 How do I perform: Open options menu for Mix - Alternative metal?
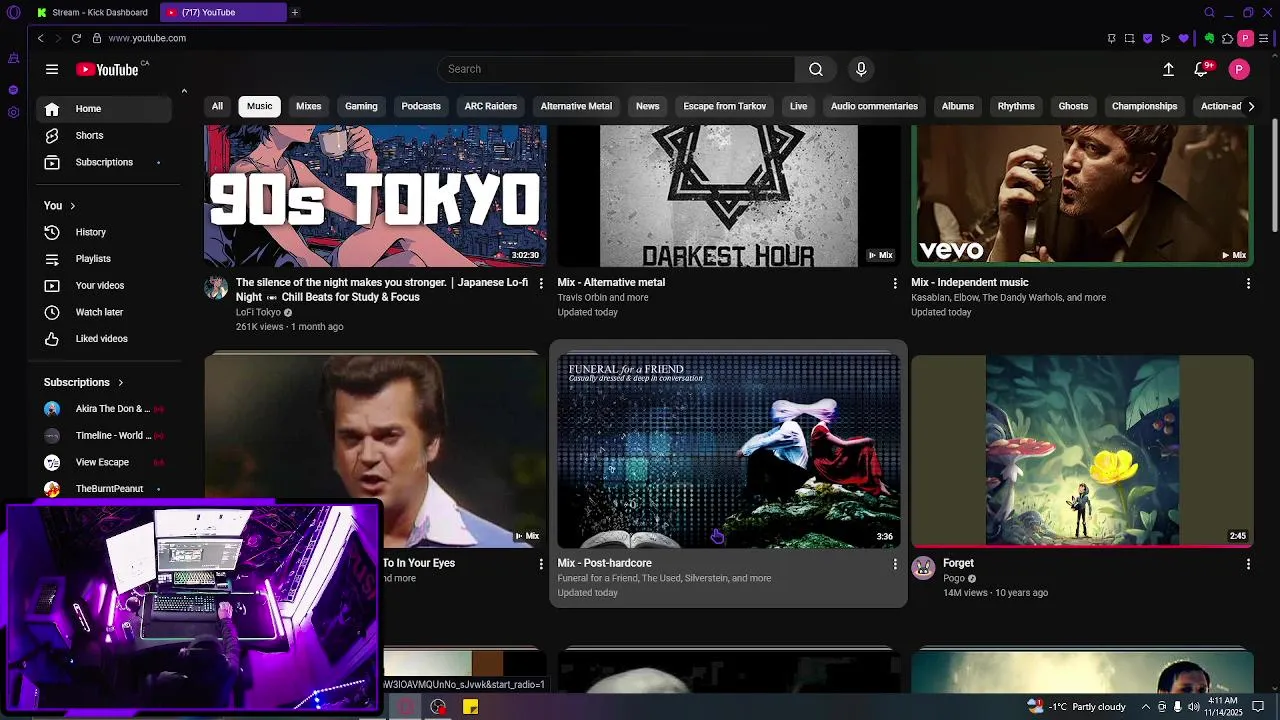(895, 284)
